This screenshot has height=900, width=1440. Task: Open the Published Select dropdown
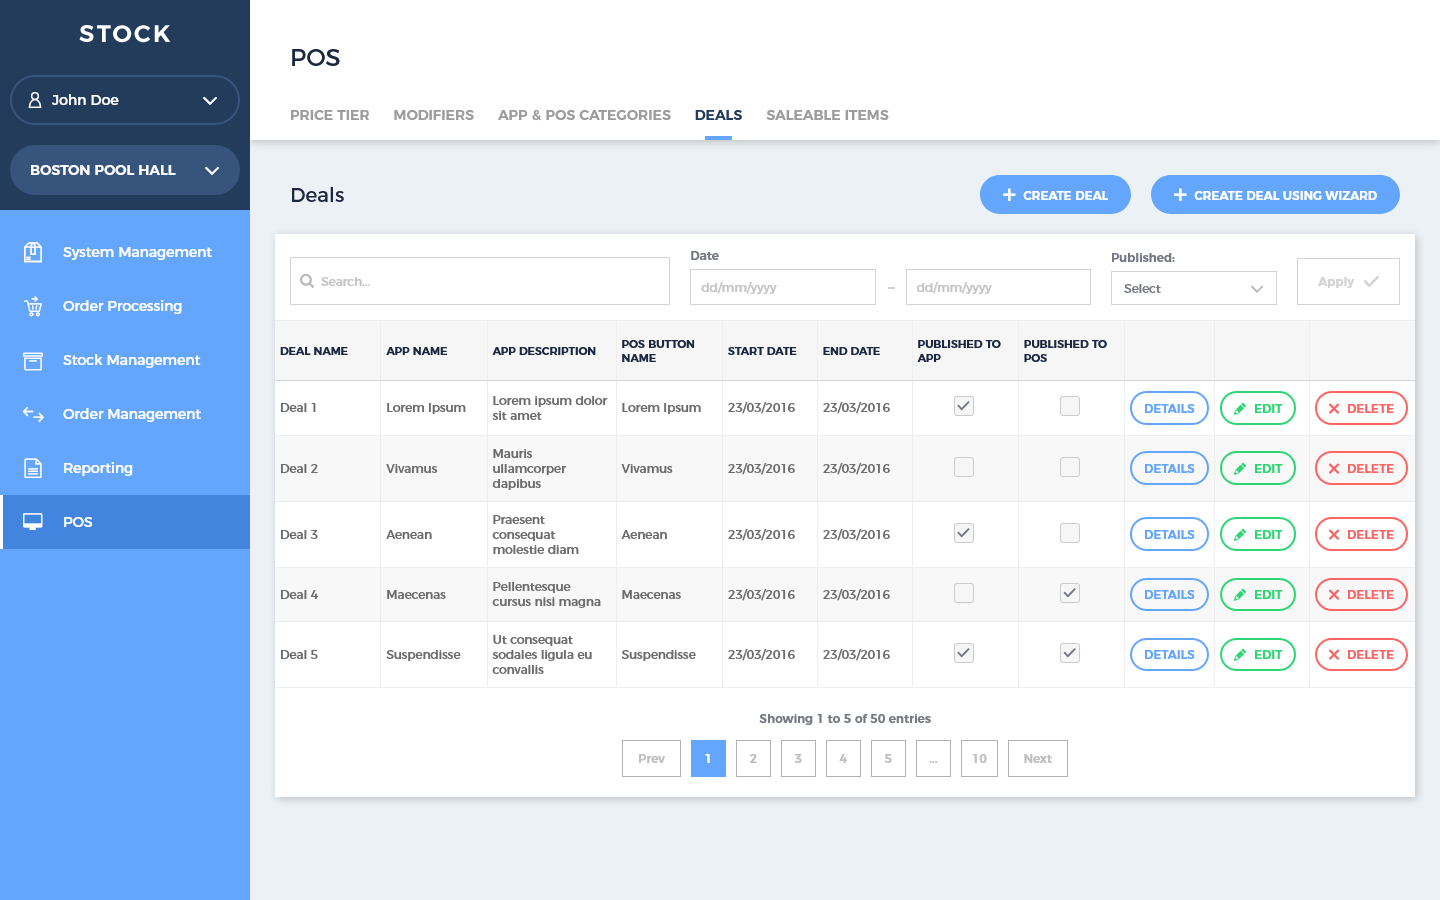point(1193,288)
